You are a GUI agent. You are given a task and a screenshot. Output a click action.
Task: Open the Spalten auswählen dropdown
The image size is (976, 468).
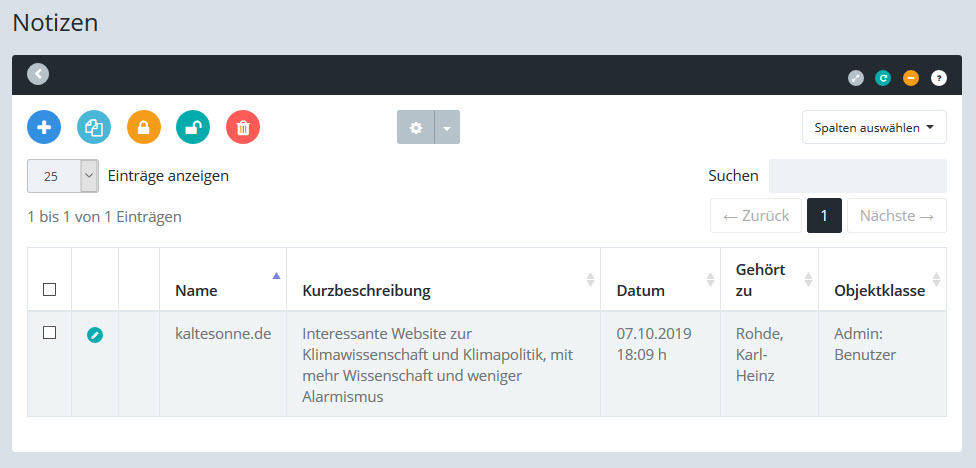874,127
